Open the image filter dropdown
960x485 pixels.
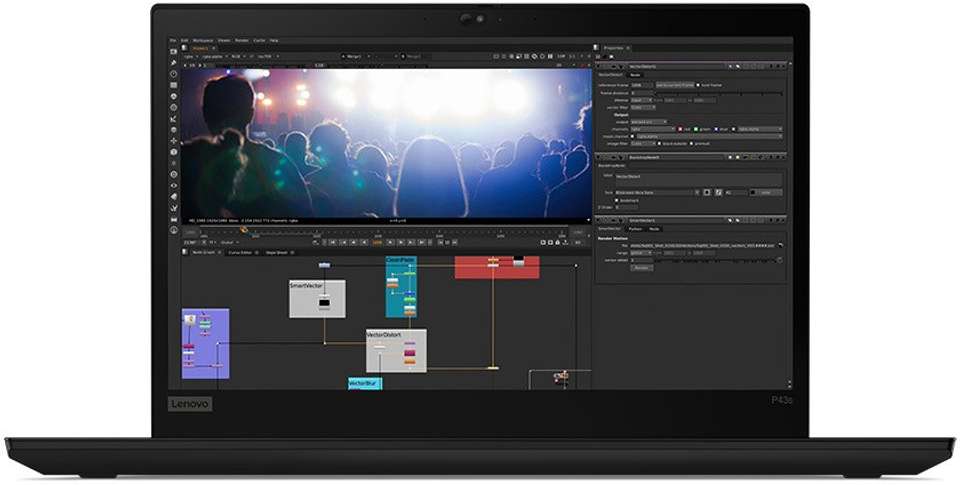643,143
